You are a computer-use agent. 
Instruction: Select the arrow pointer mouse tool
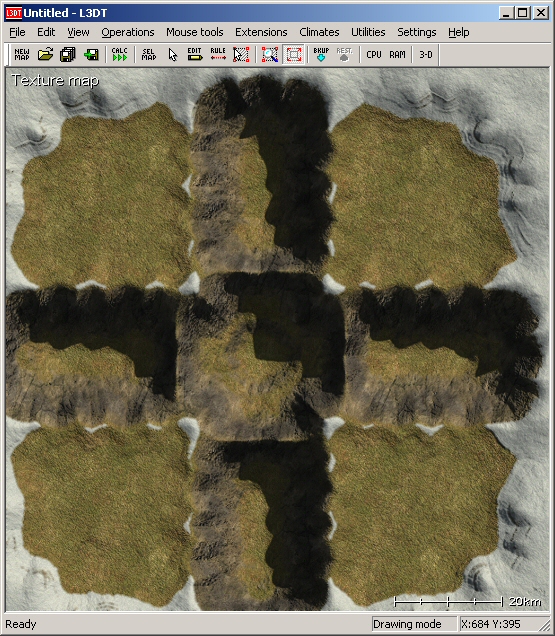172,54
